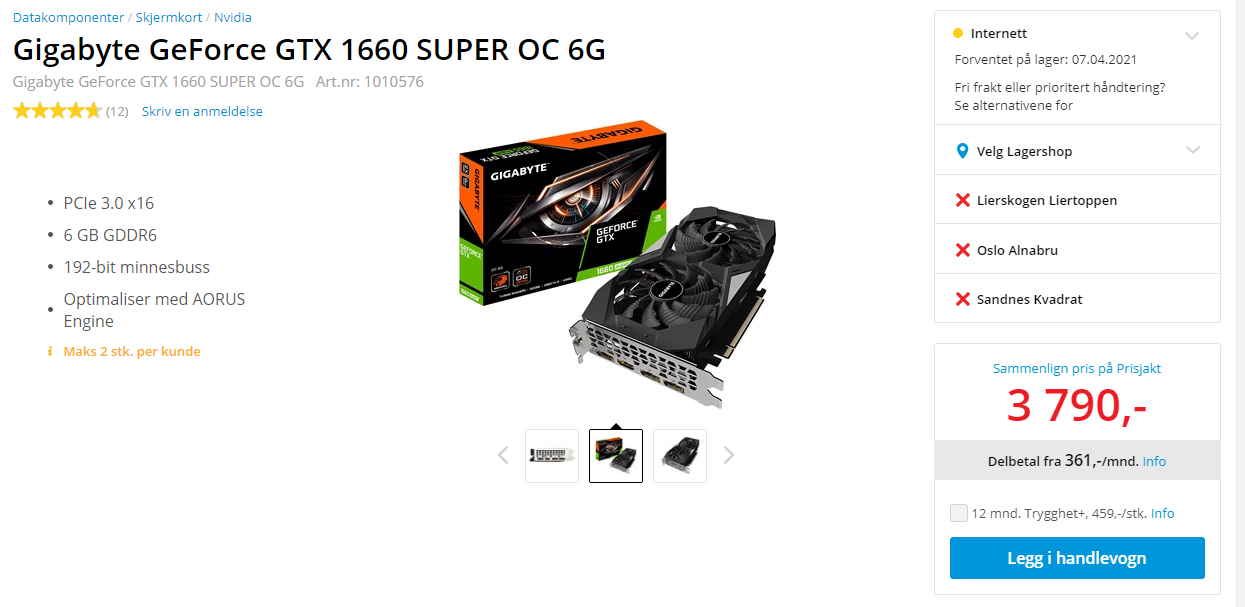Select the graphics card only thumbnail
This screenshot has width=1245, height=607.
pyautogui.click(x=680, y=456)
